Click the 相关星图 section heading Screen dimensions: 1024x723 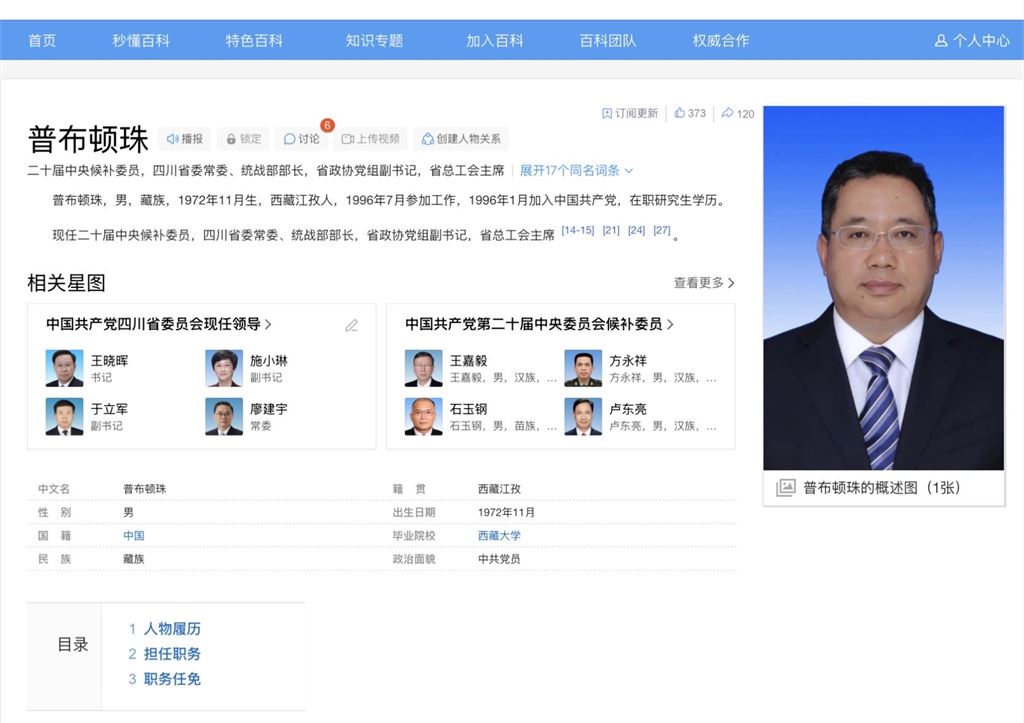[67, 283]
